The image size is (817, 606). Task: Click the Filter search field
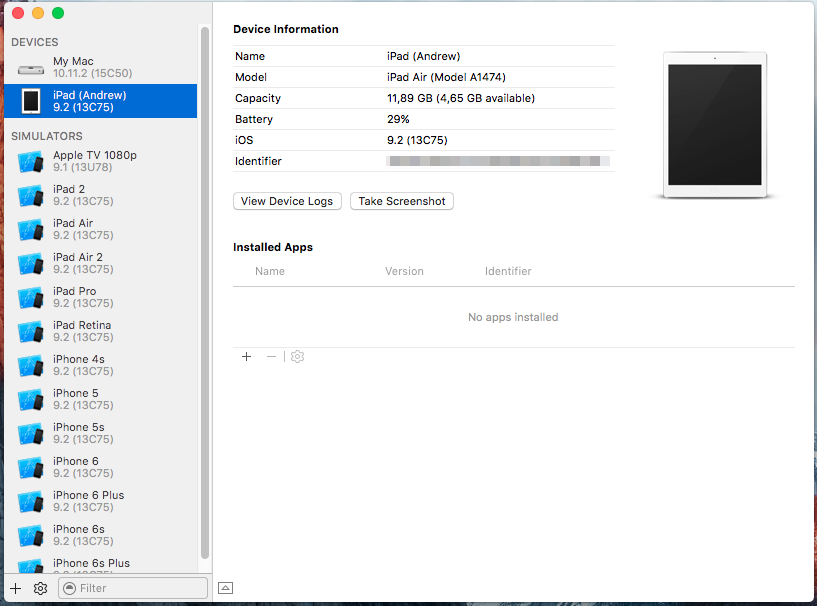(133, 588)
